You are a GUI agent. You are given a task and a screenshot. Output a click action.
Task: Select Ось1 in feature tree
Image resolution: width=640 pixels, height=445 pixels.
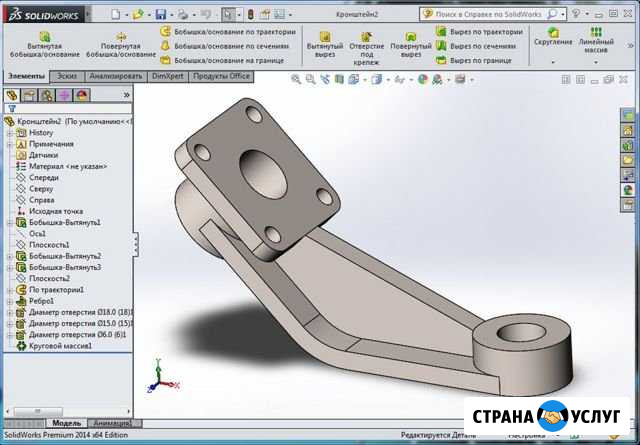tap(31, 234)
